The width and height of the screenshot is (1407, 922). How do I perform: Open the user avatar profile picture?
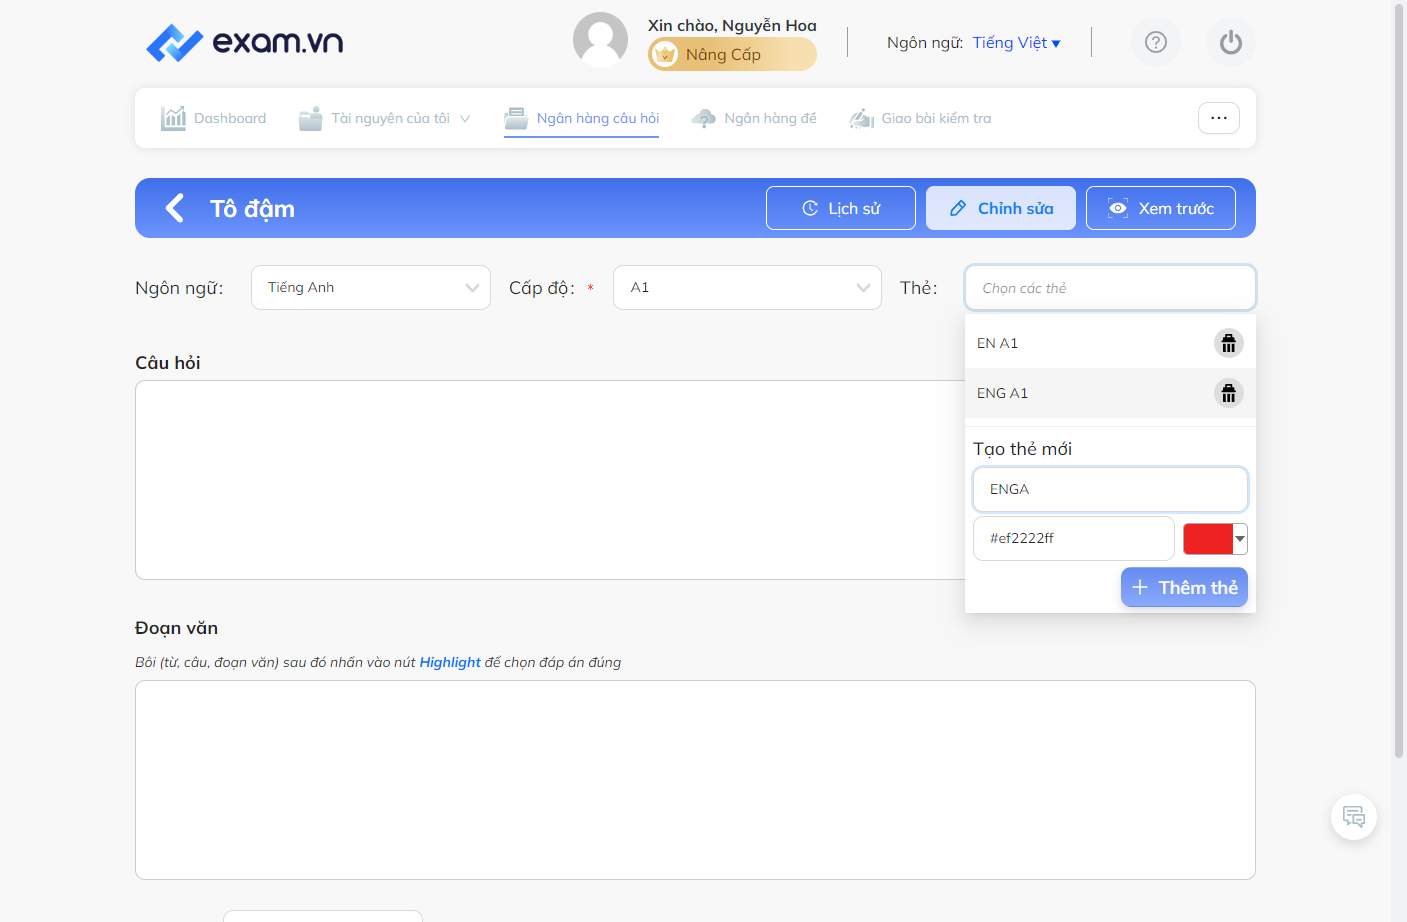pyautogui.click(x=600, y=40)
